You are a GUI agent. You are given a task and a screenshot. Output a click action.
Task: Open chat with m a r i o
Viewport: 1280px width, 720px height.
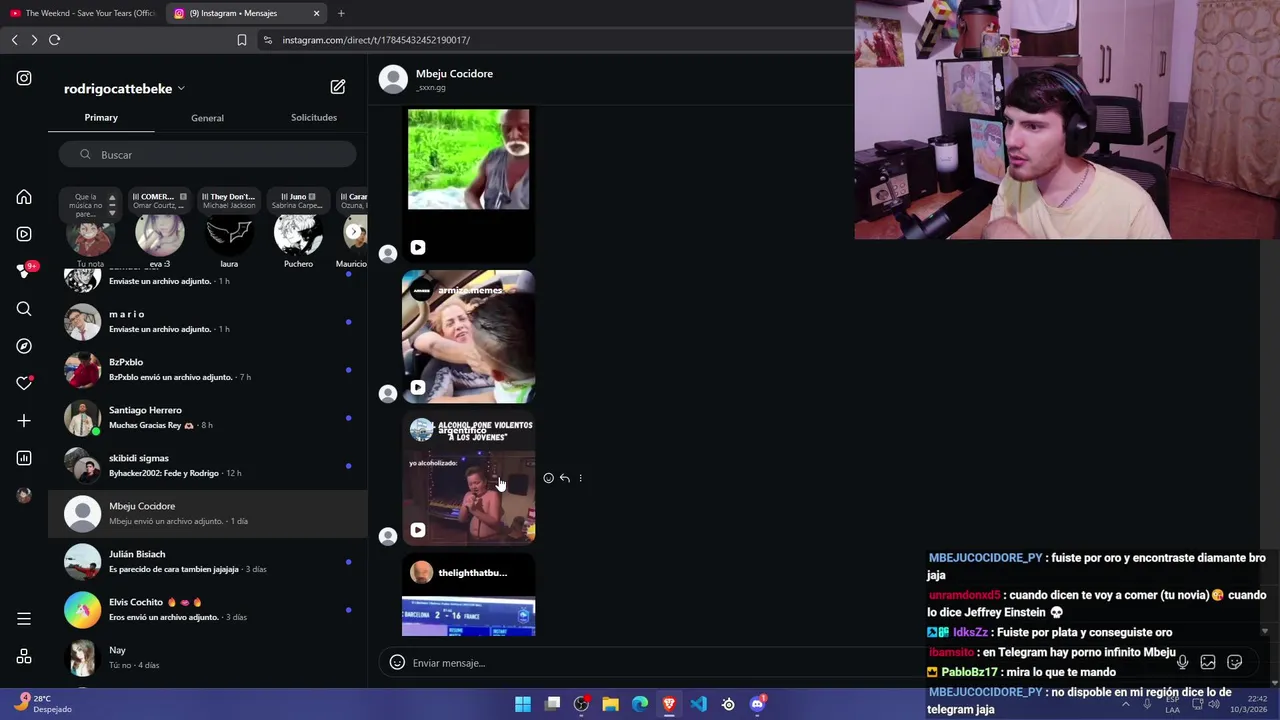click(x=207, y=322)
